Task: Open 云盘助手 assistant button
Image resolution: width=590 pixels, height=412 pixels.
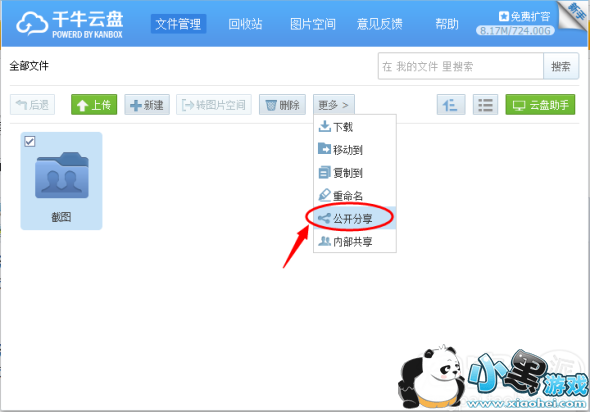Action: click(540, 105)
